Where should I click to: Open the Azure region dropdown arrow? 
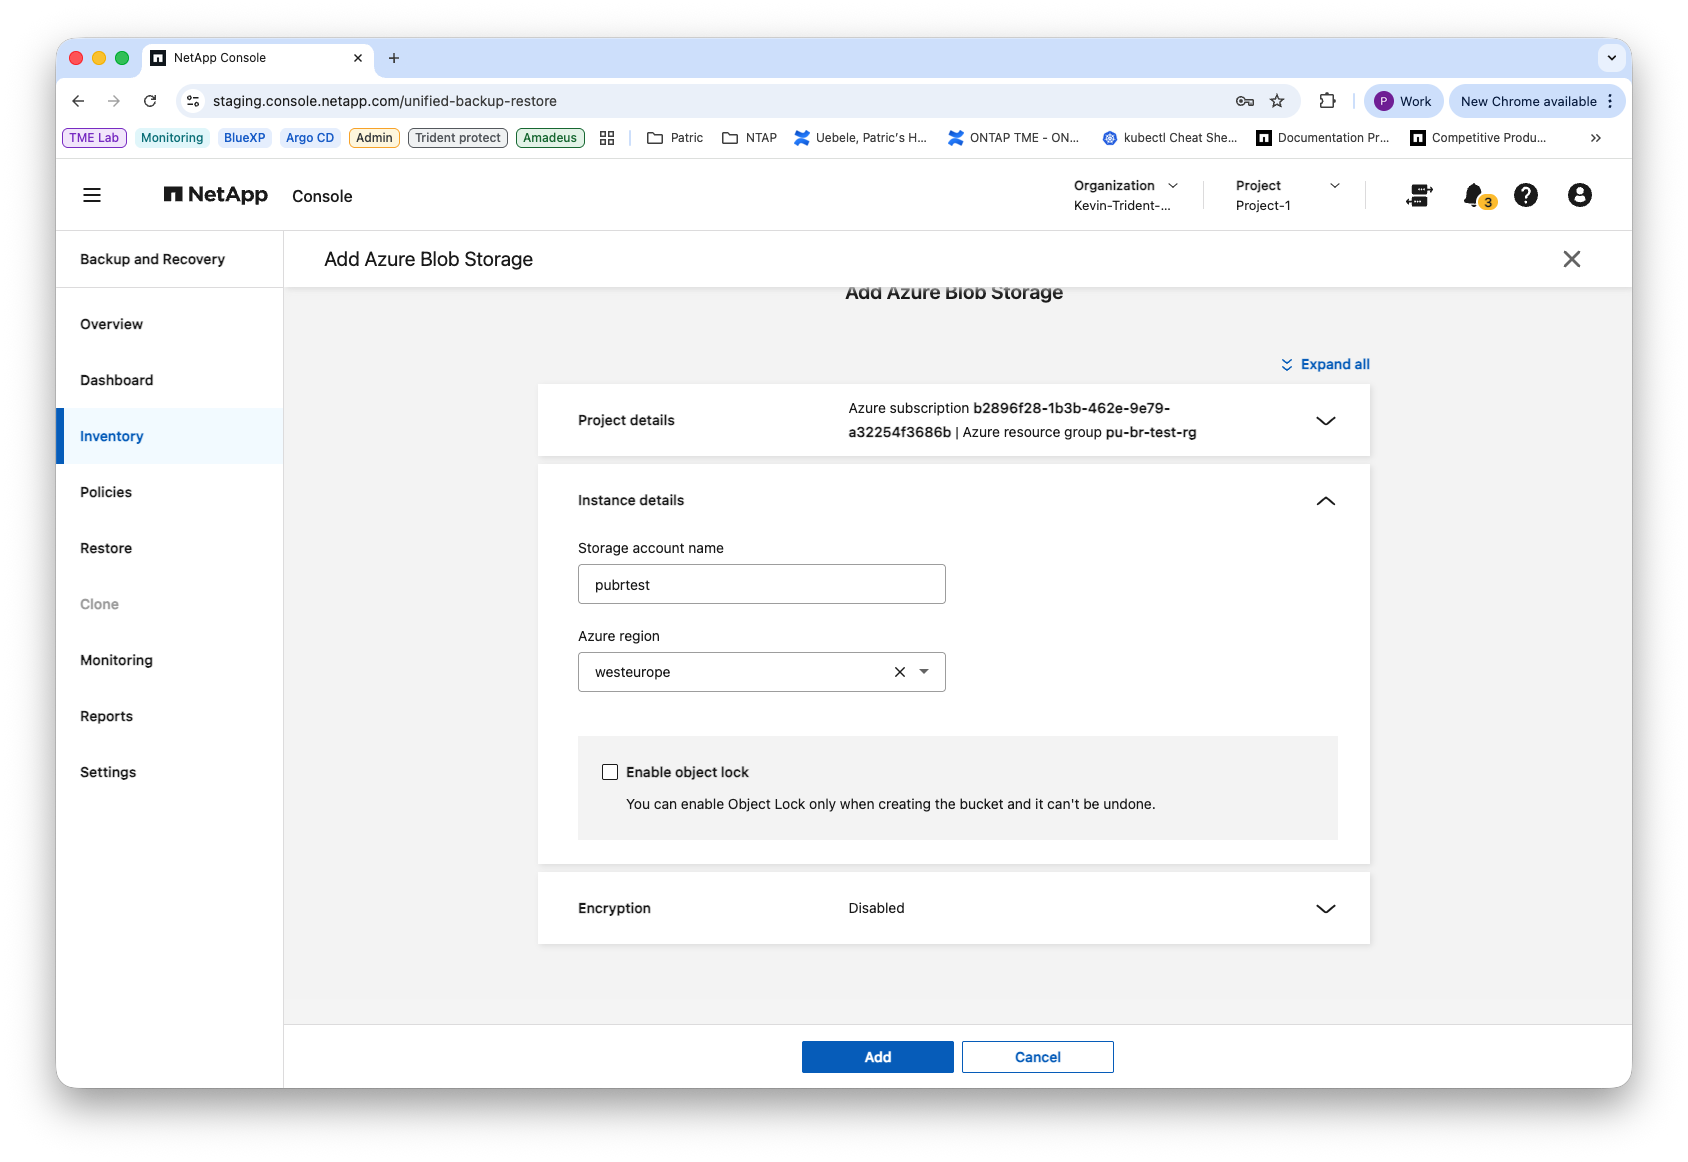point(924,672)
